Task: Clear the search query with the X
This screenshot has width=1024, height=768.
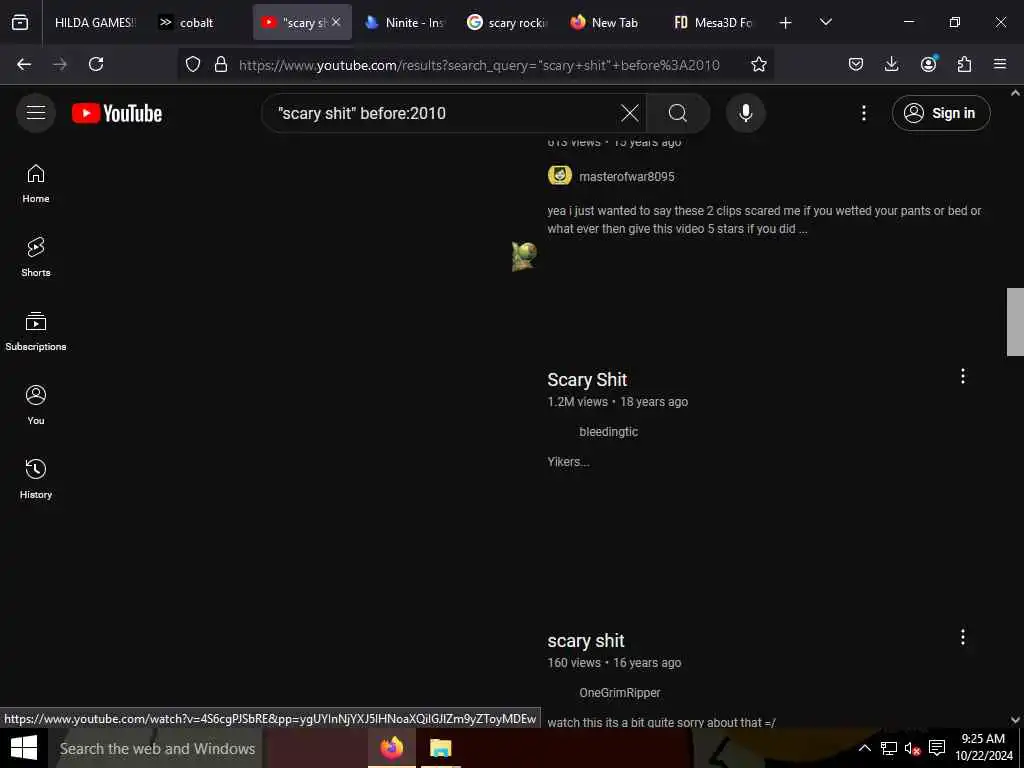Action: click(630, 113)
